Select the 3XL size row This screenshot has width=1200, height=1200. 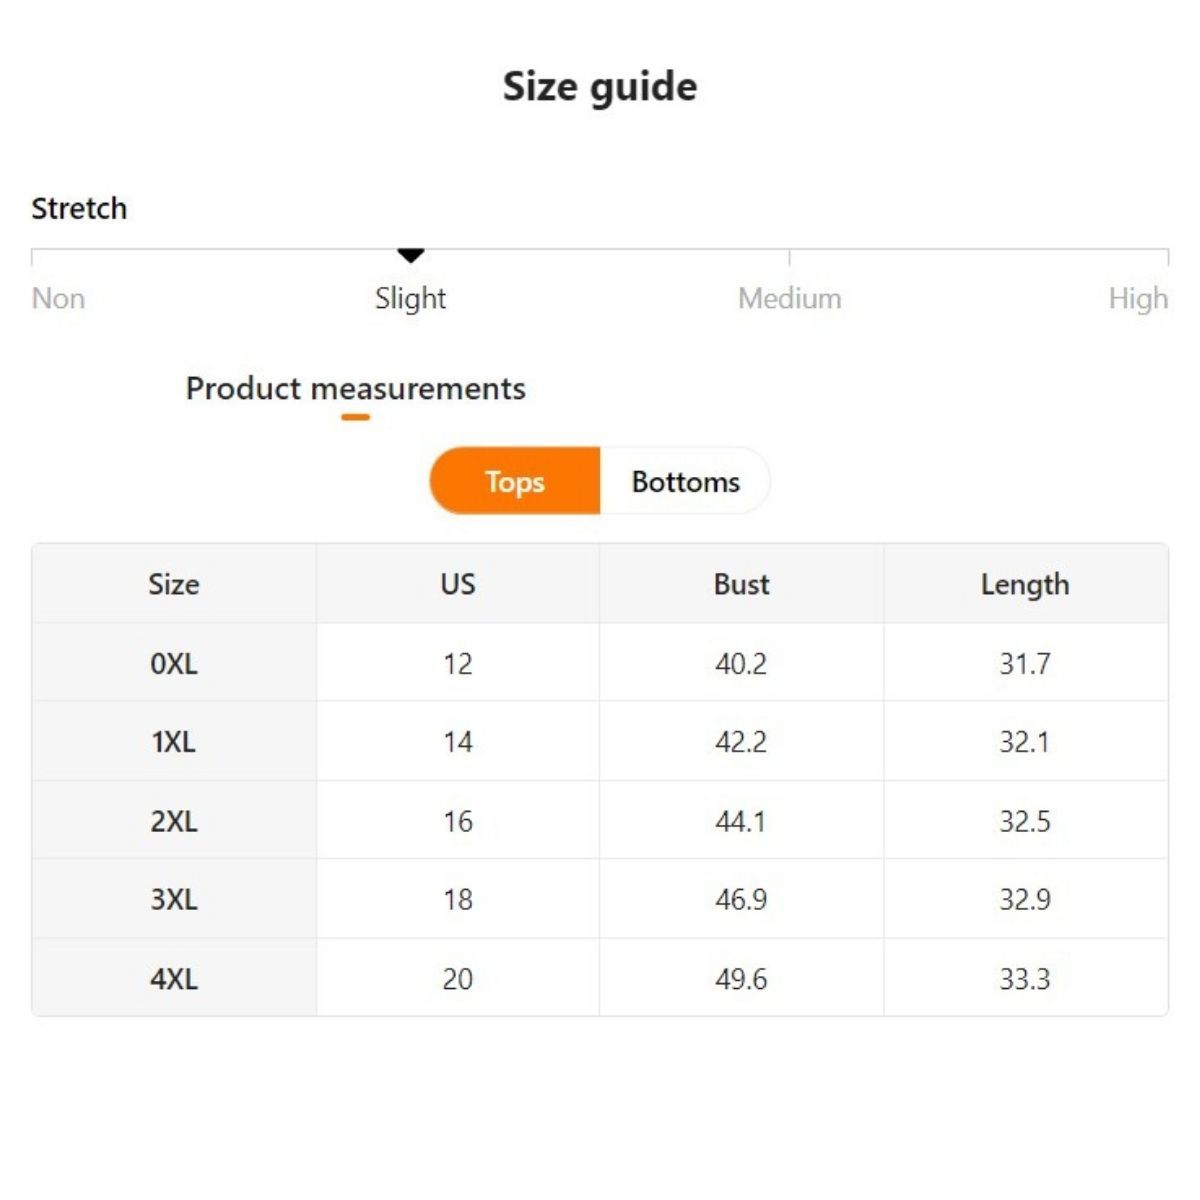(x=174, y=899)
